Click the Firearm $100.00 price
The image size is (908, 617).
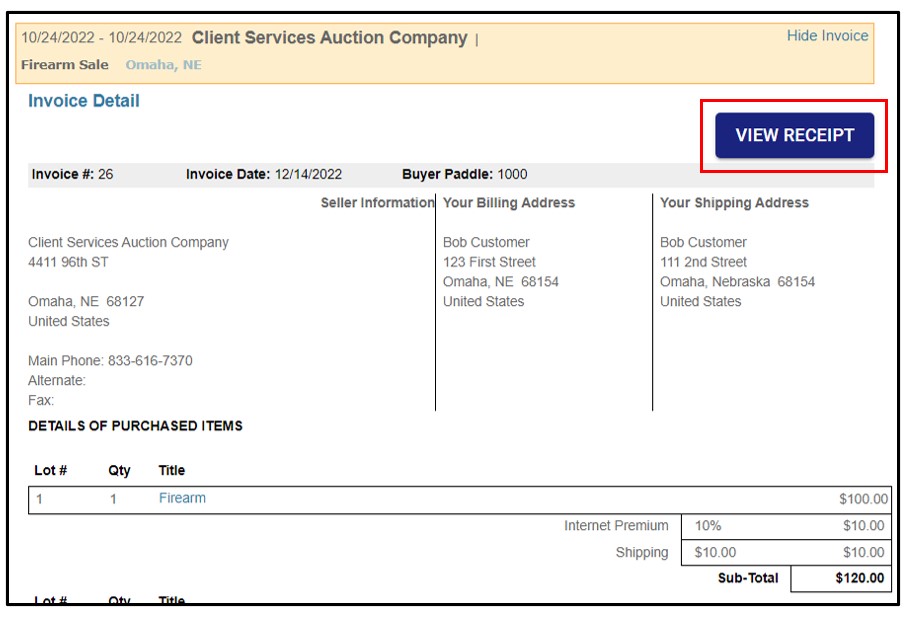pyautogui.click(x=862, y=499)
